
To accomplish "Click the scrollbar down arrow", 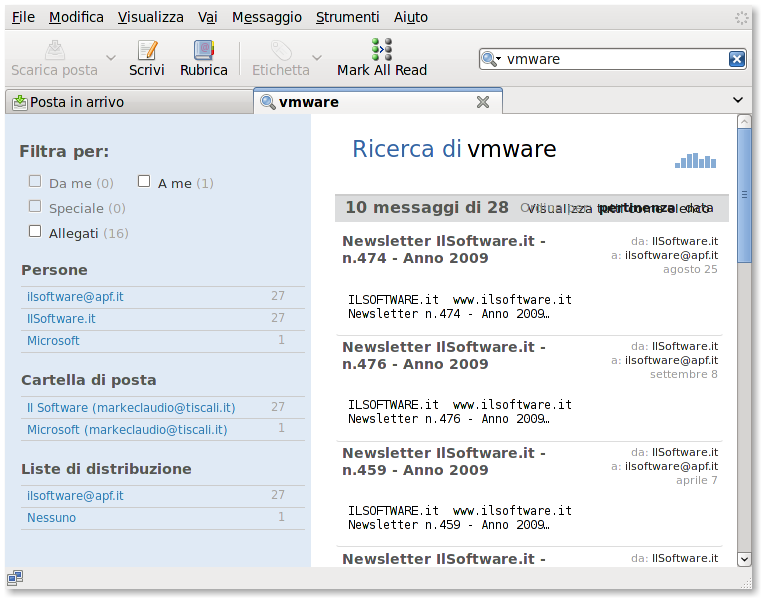I will coord(744,559).
